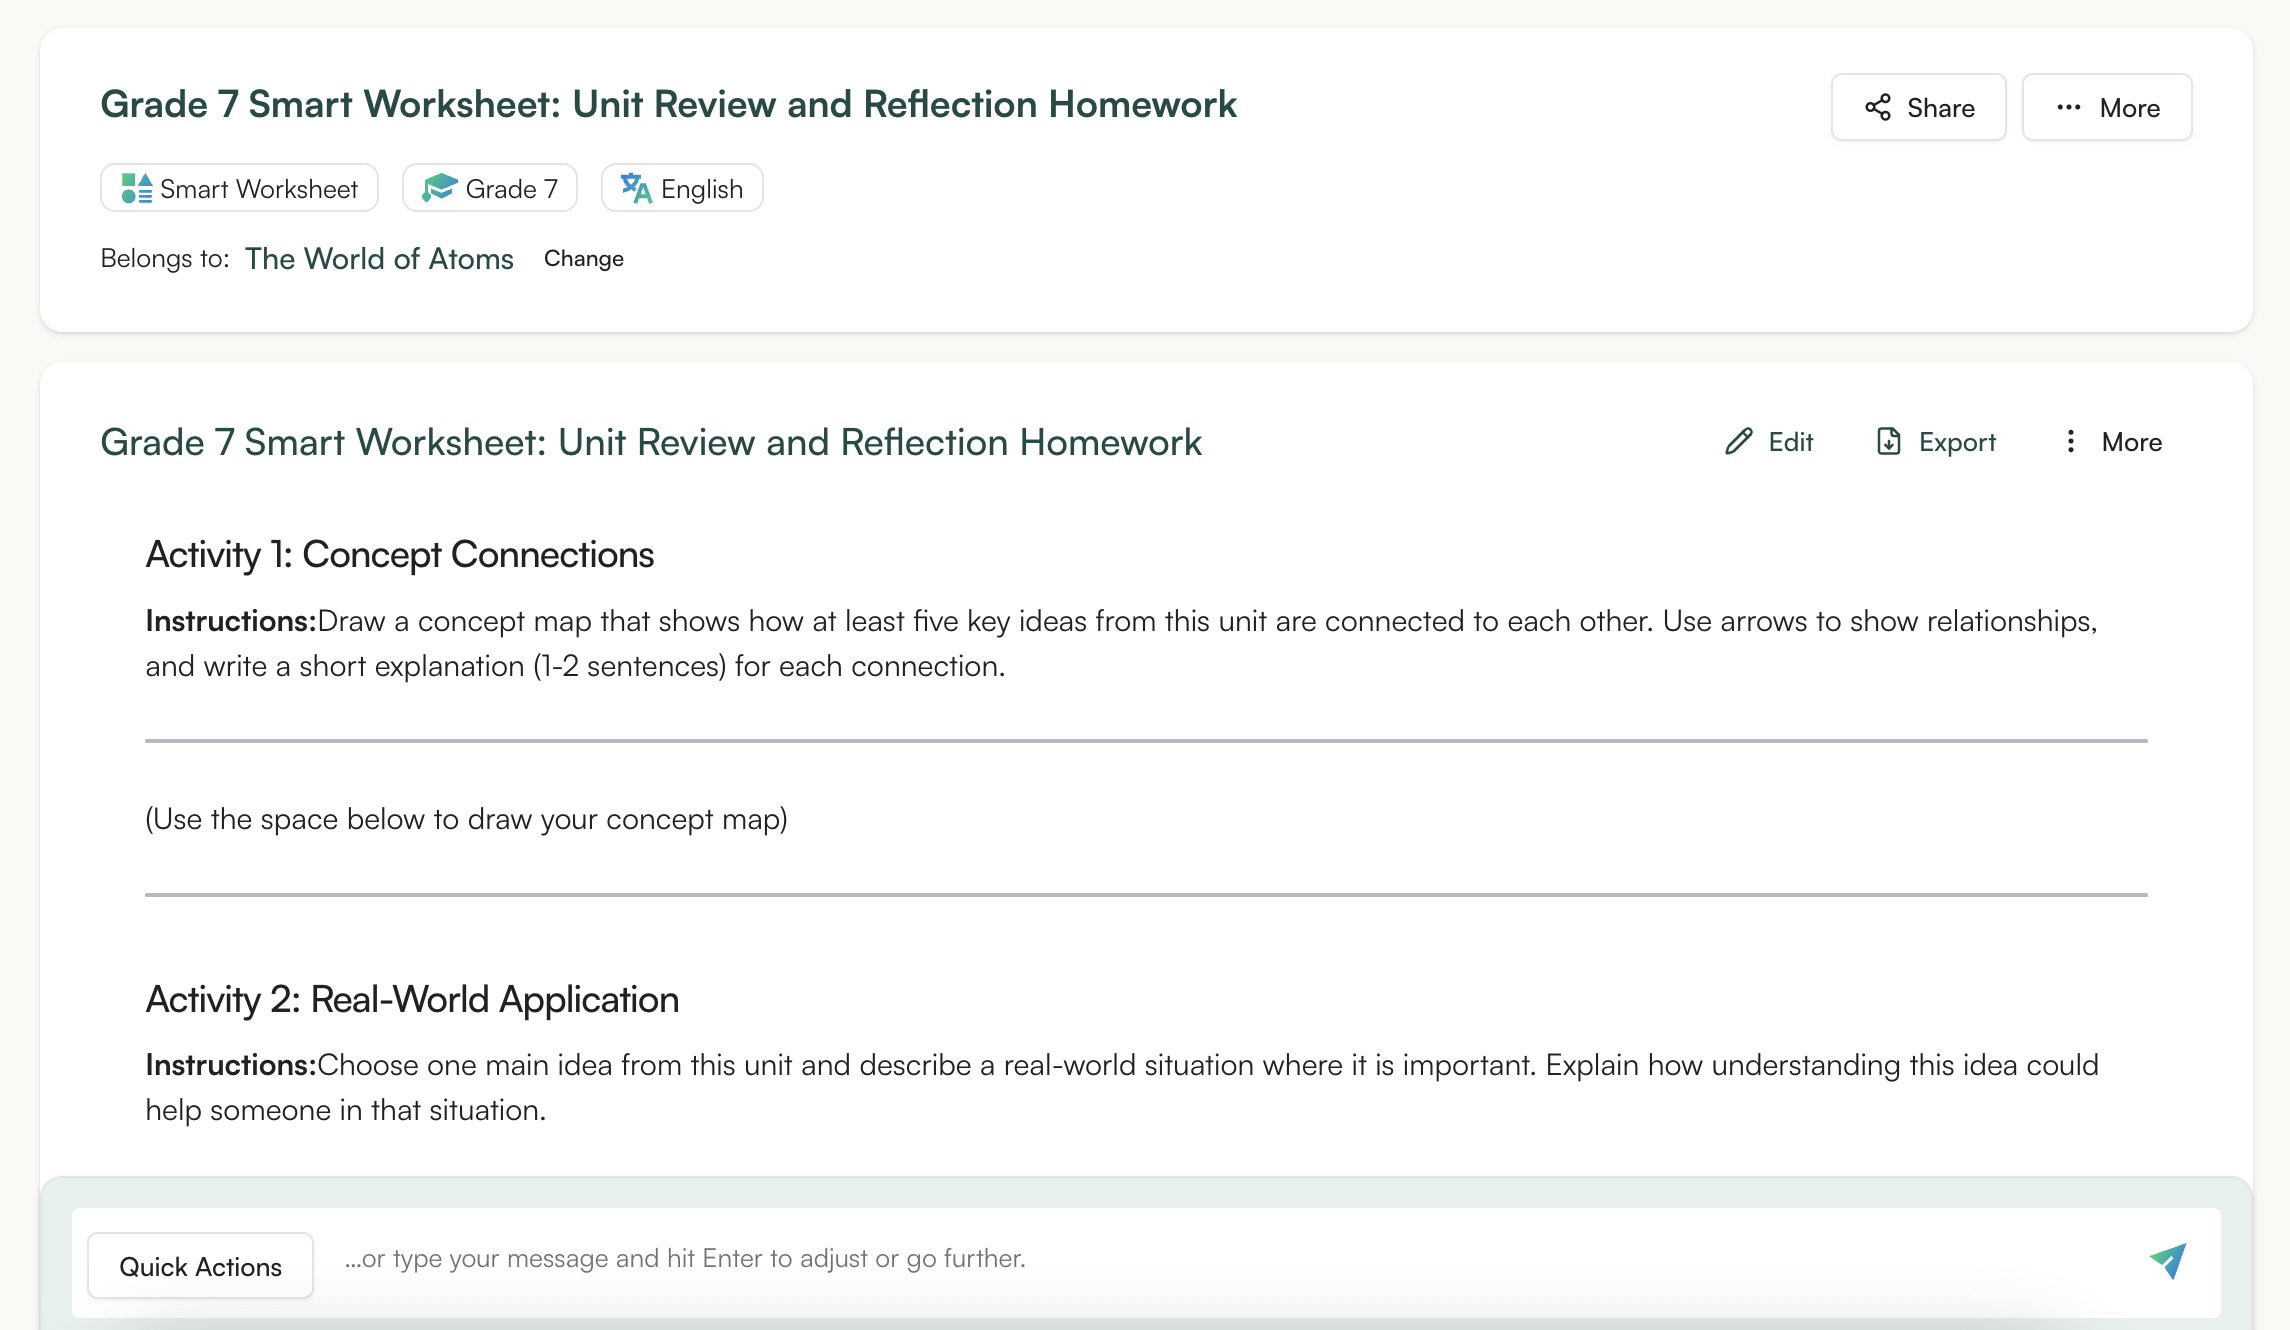
Task: Click the Quick Actions button
Action: click(x=200, y=1266)
